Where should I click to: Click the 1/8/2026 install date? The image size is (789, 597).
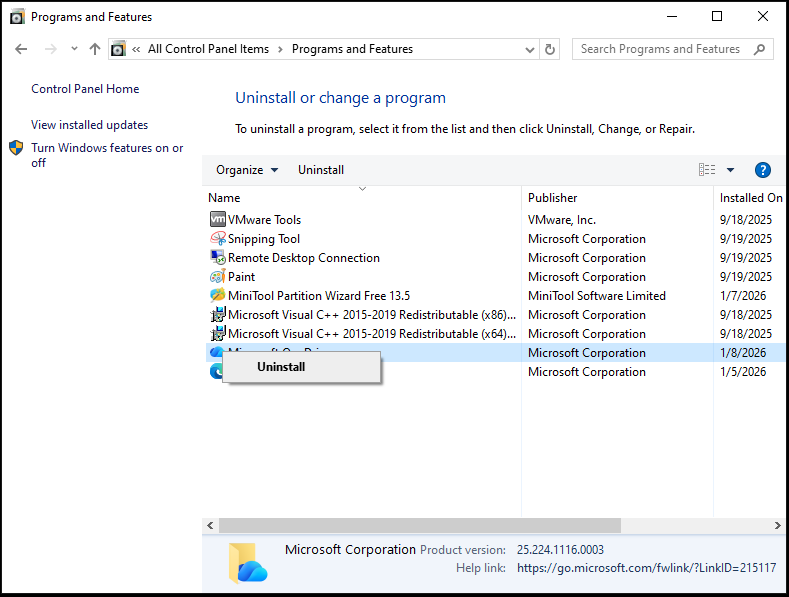pyautogui.click(x=743, y=353)
